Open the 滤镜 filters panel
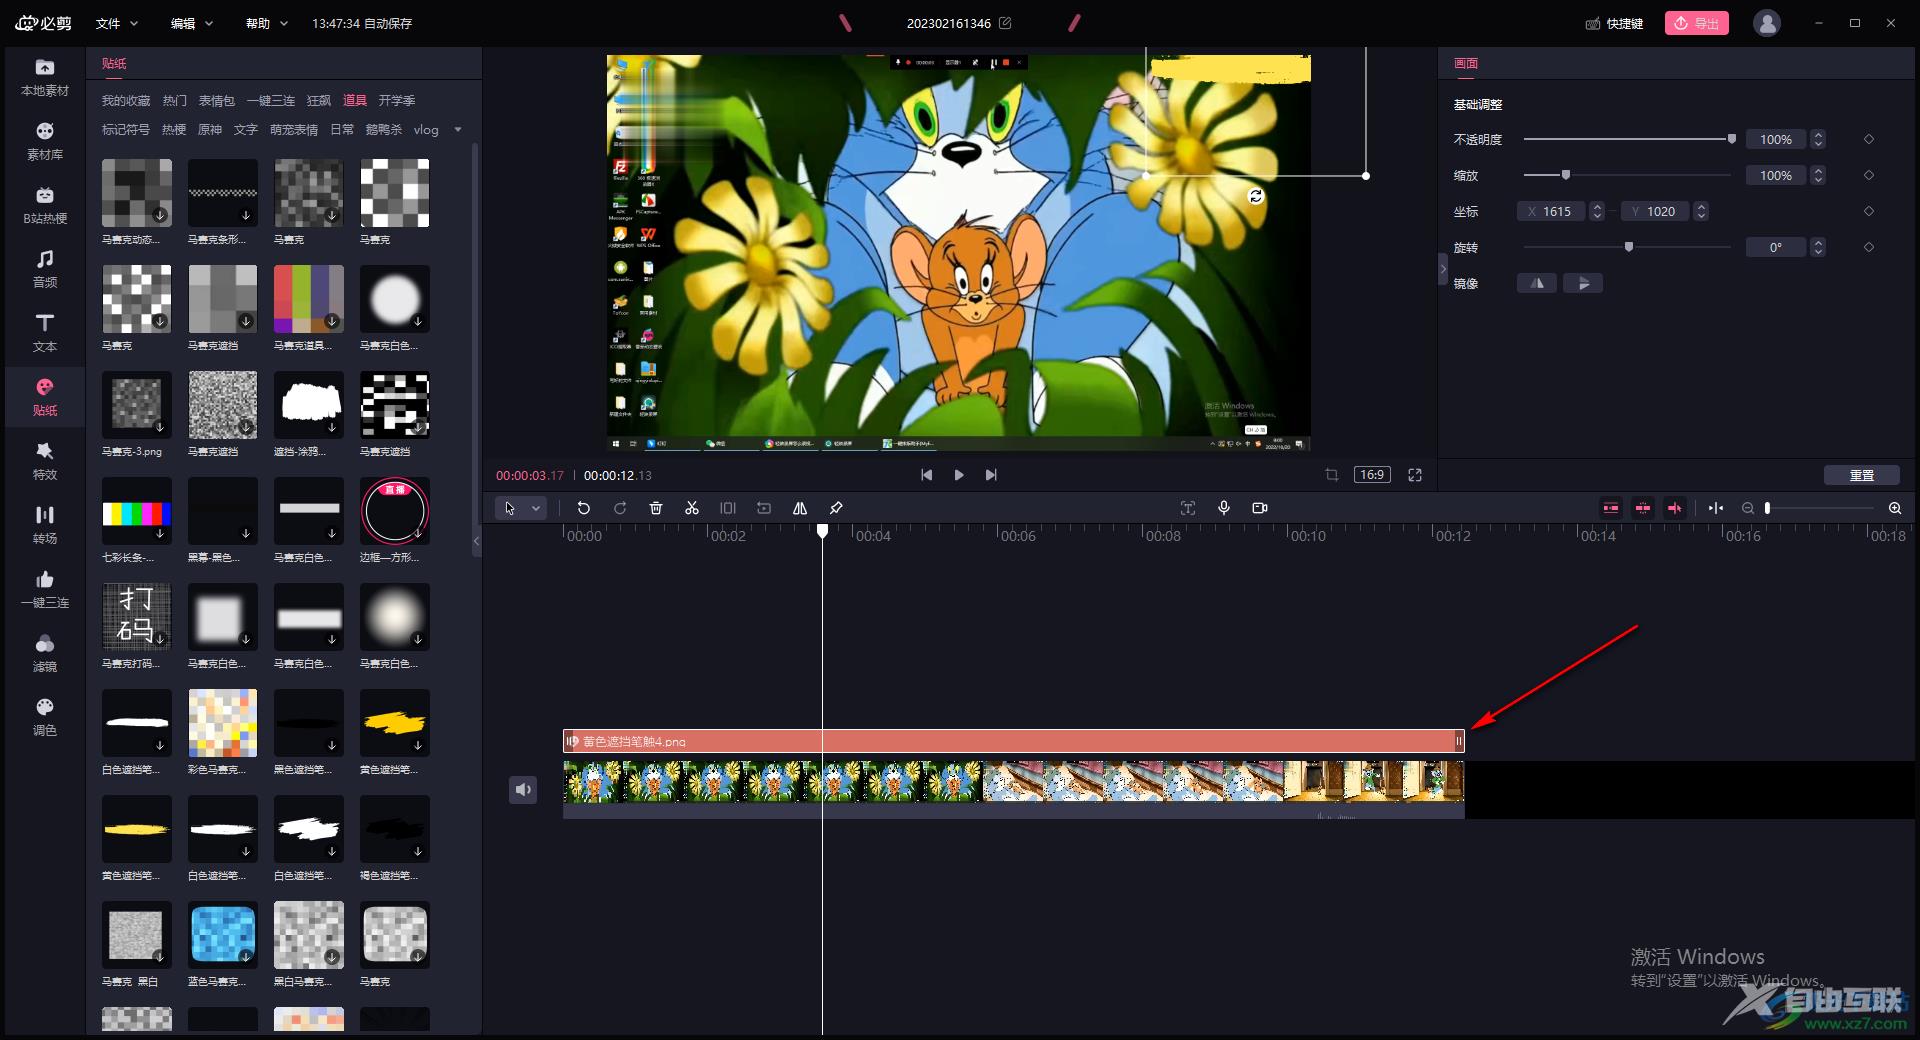1920x1040 pixels. (x=45, y=653)
